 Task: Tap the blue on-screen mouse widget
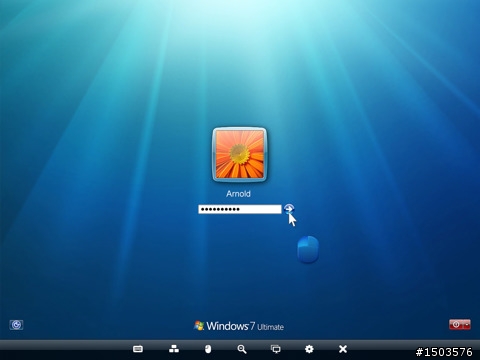point(308,250)
